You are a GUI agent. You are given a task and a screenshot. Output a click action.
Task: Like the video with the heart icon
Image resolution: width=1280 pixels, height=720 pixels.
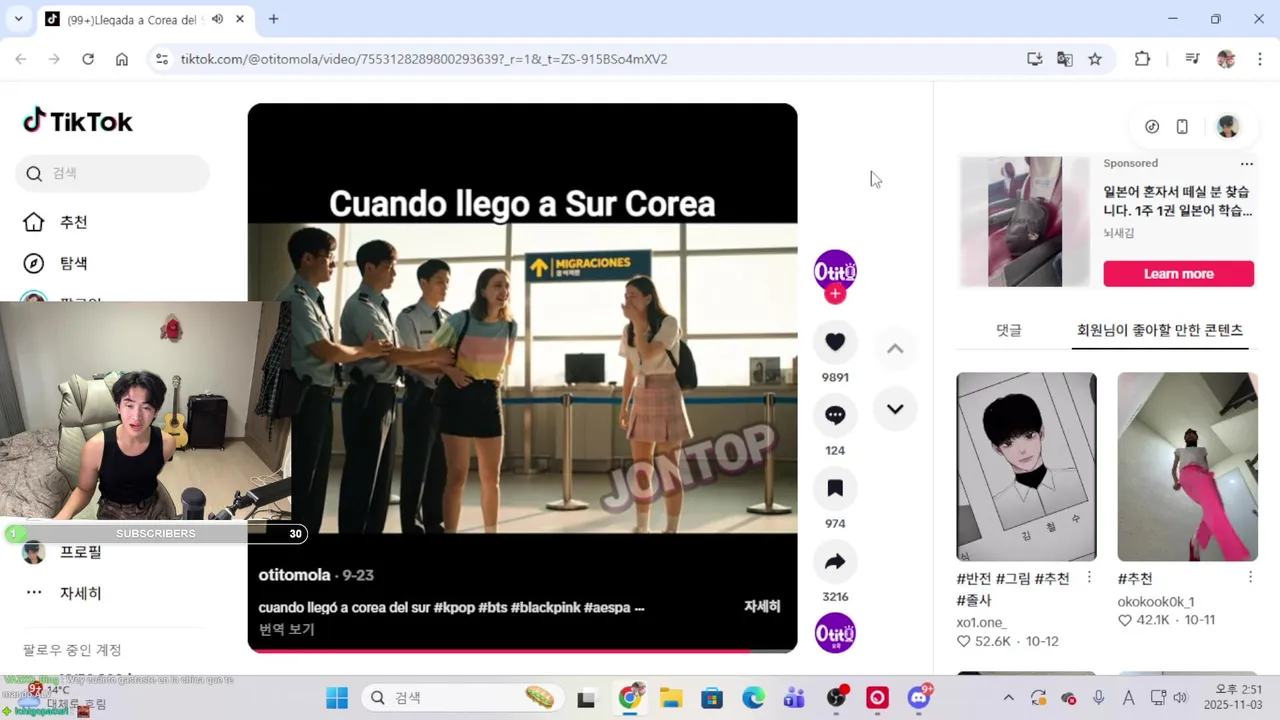click(x=835, y=342)
